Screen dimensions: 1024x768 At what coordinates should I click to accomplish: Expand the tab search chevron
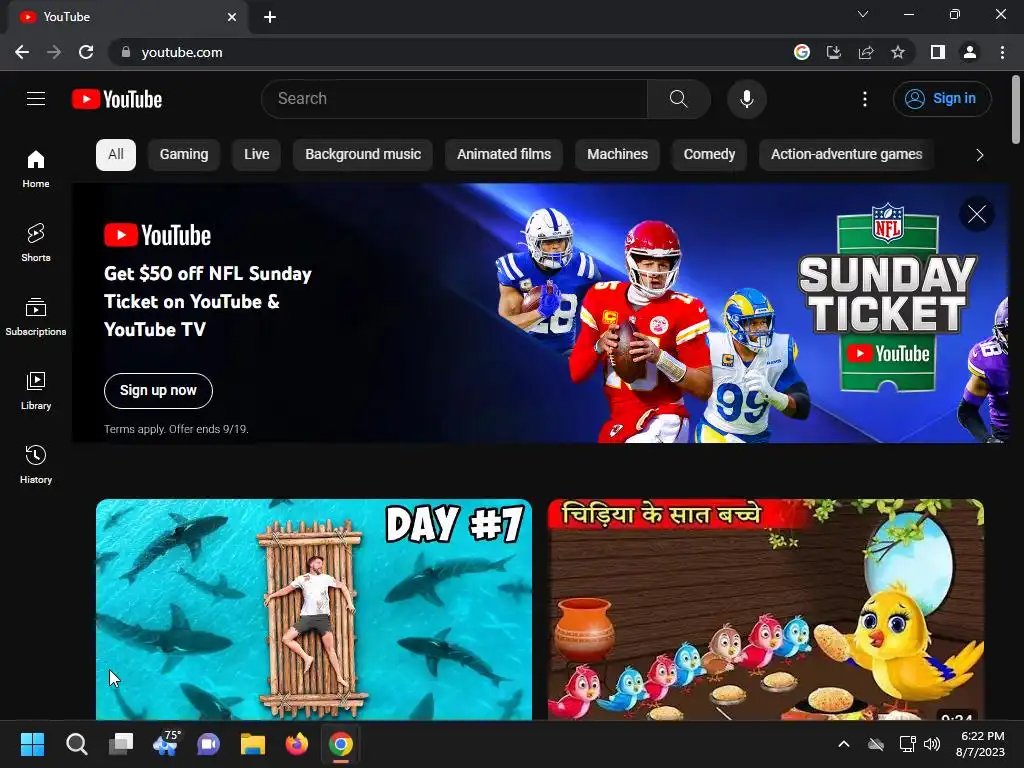tap(863, 14)
